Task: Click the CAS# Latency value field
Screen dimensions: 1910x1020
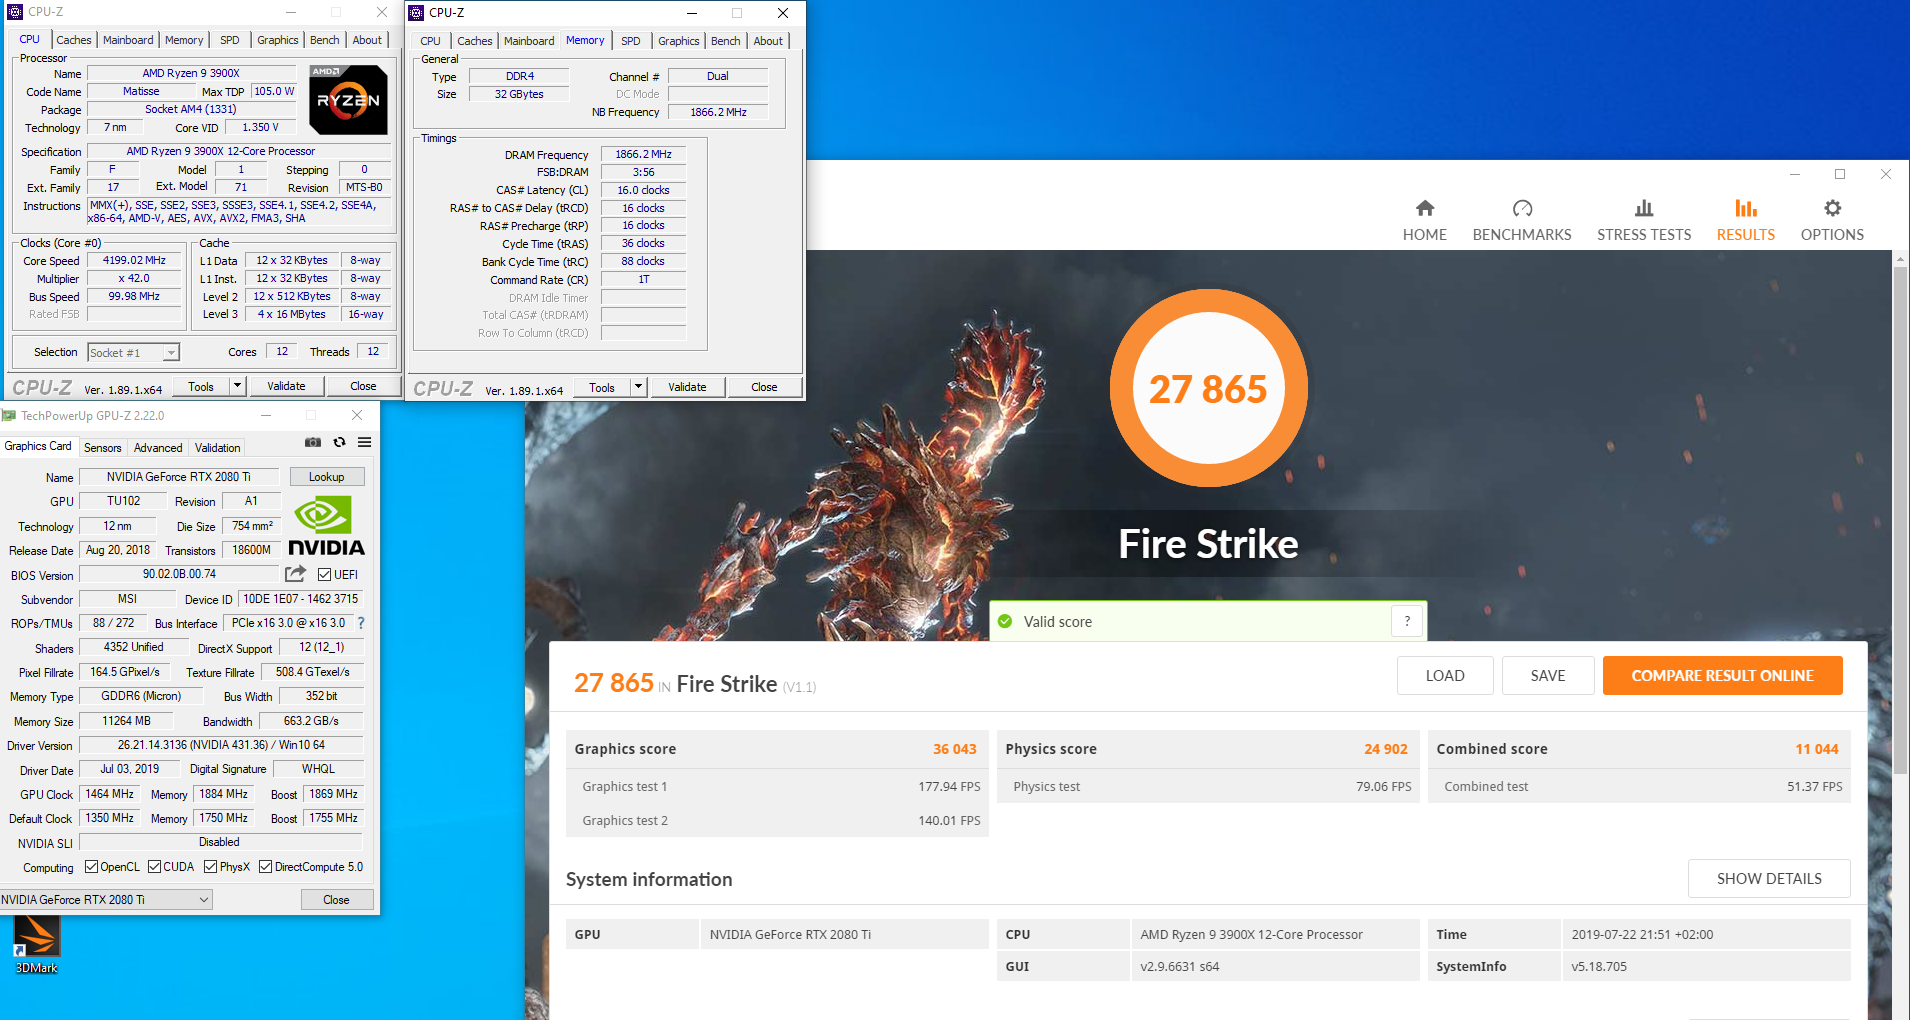Action: (643, 190)
